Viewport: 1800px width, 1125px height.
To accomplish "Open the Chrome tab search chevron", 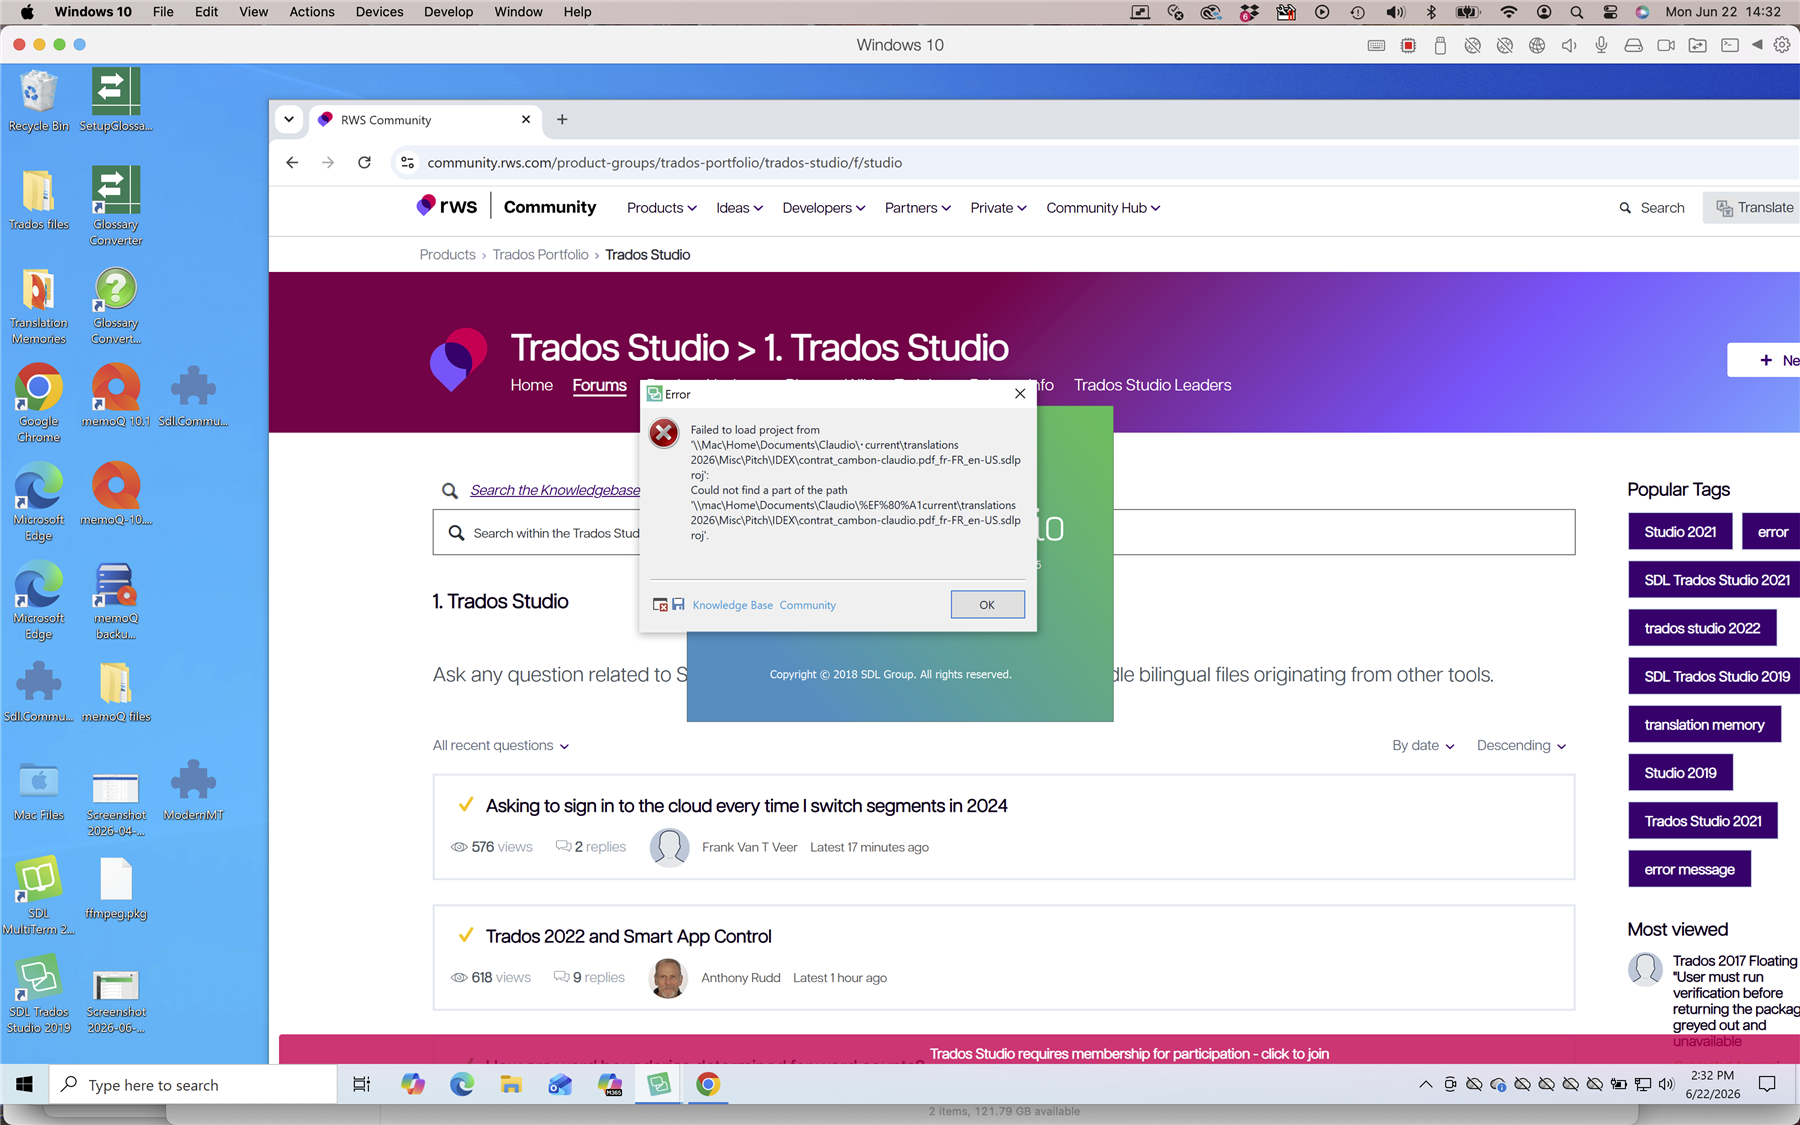I will [289, 119].
